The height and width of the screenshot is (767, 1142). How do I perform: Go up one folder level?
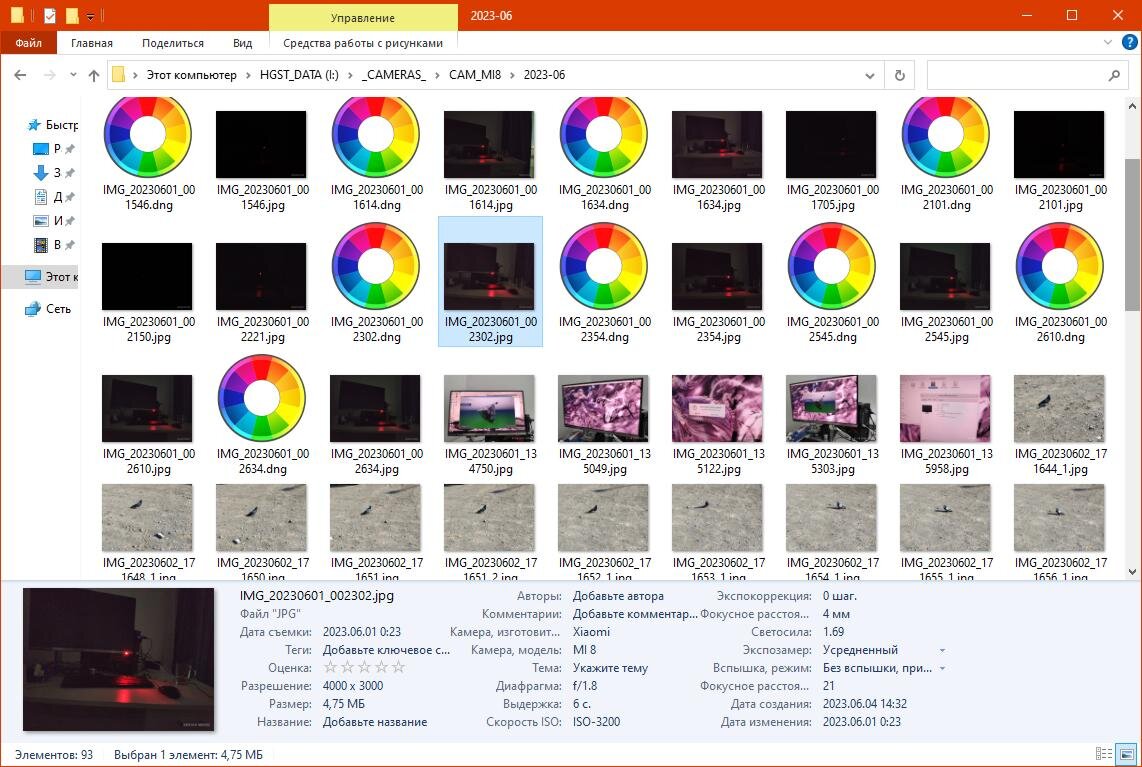pos(94,75)
